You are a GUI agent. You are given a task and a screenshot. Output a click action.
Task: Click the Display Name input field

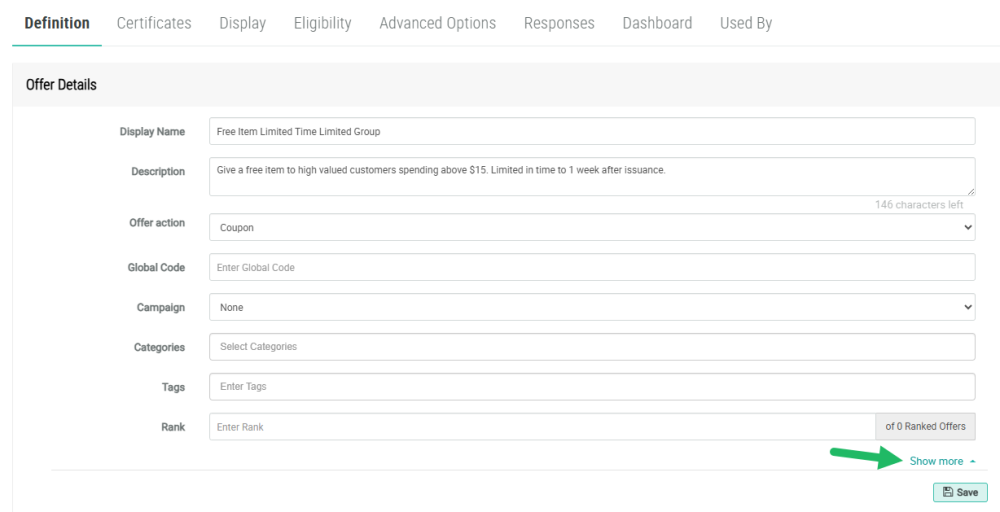(591, 131)
